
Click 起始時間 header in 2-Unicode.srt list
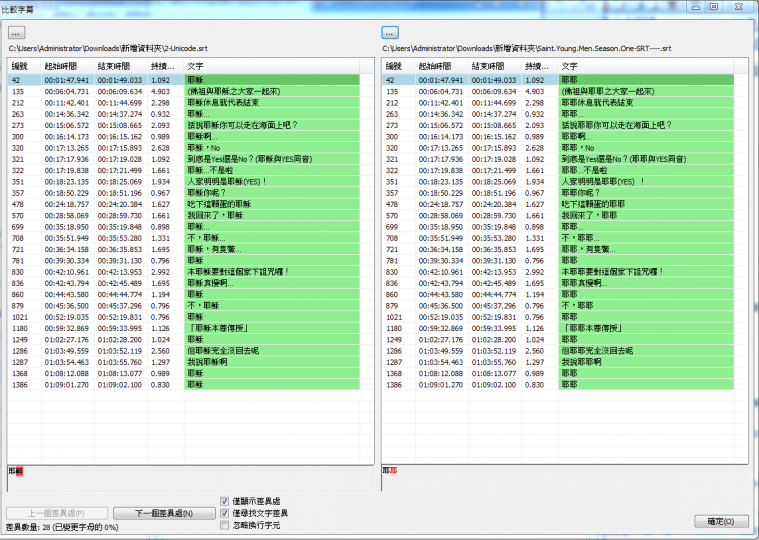click(68, 66)
